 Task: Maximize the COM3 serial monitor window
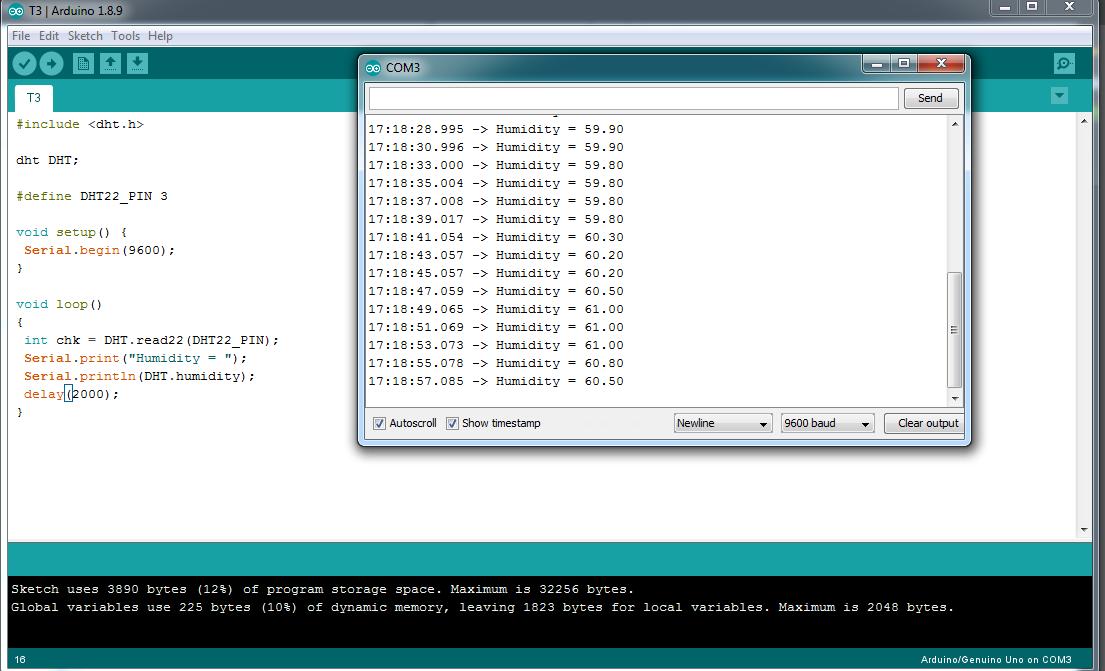pyautogui.click(x=904, y=64)
